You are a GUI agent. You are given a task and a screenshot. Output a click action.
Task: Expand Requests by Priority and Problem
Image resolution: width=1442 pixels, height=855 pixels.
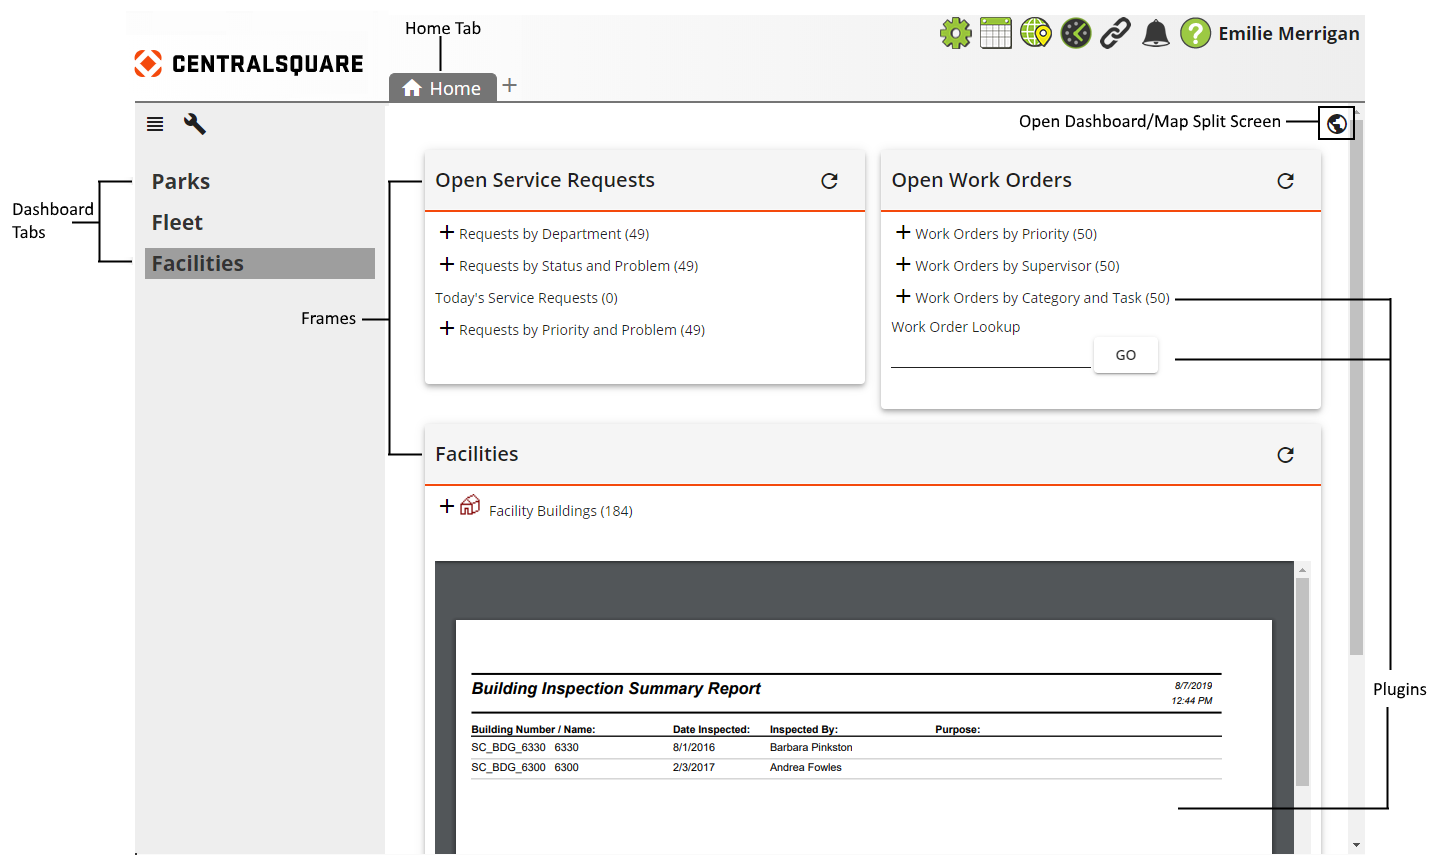[x=447, y=328]
